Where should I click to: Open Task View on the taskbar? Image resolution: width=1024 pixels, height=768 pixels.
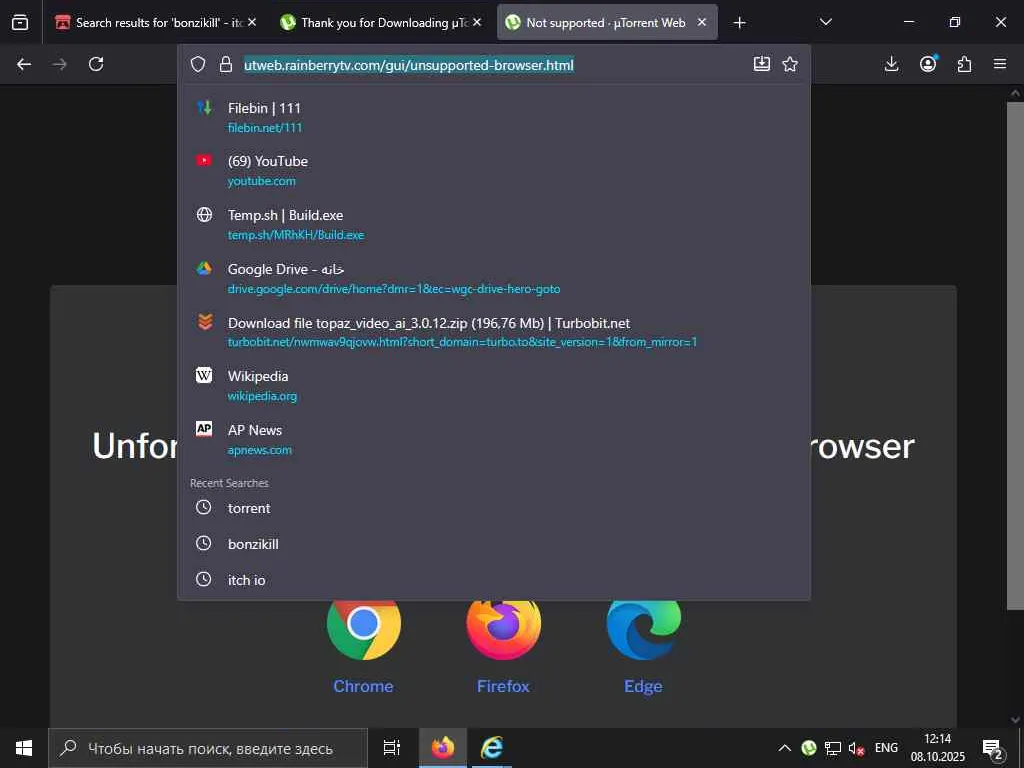(x=392, y=748)
